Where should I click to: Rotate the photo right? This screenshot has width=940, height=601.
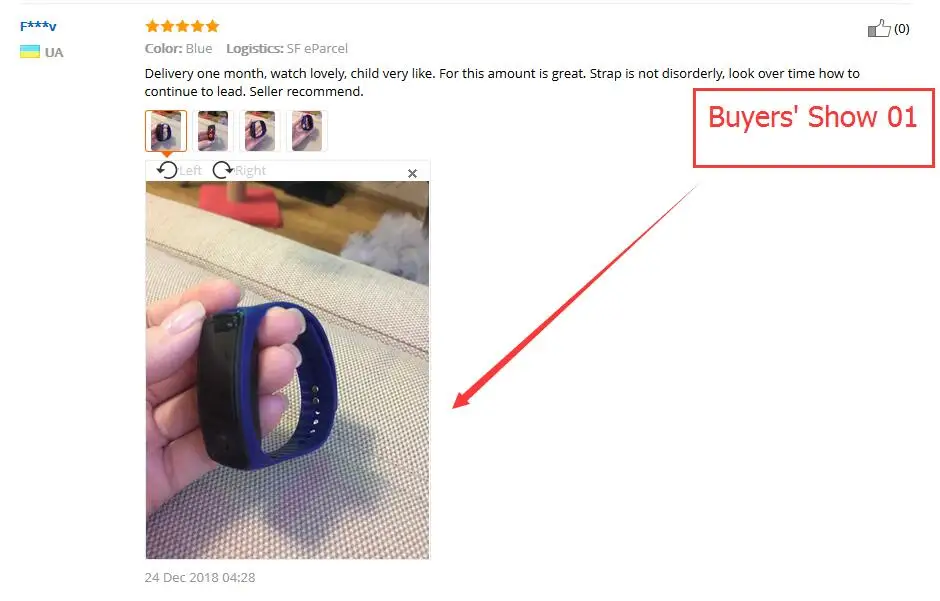pos(222,170)
